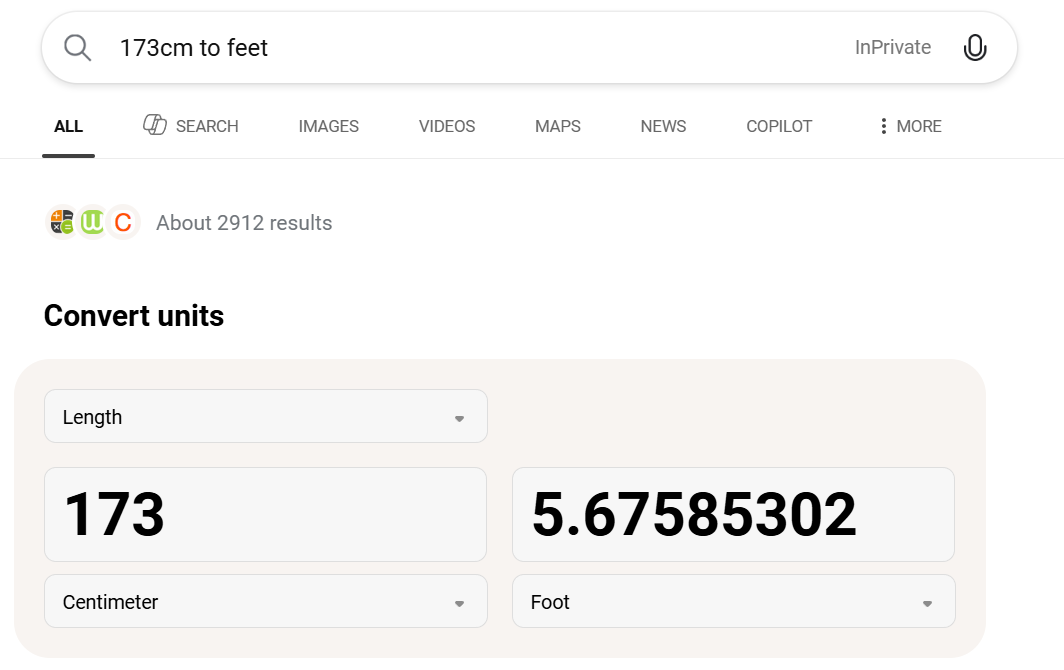1064x670 pixels.
Task: Switch to the VIDEOS tab
Action: pyautogui.click(x=446, y=126)
